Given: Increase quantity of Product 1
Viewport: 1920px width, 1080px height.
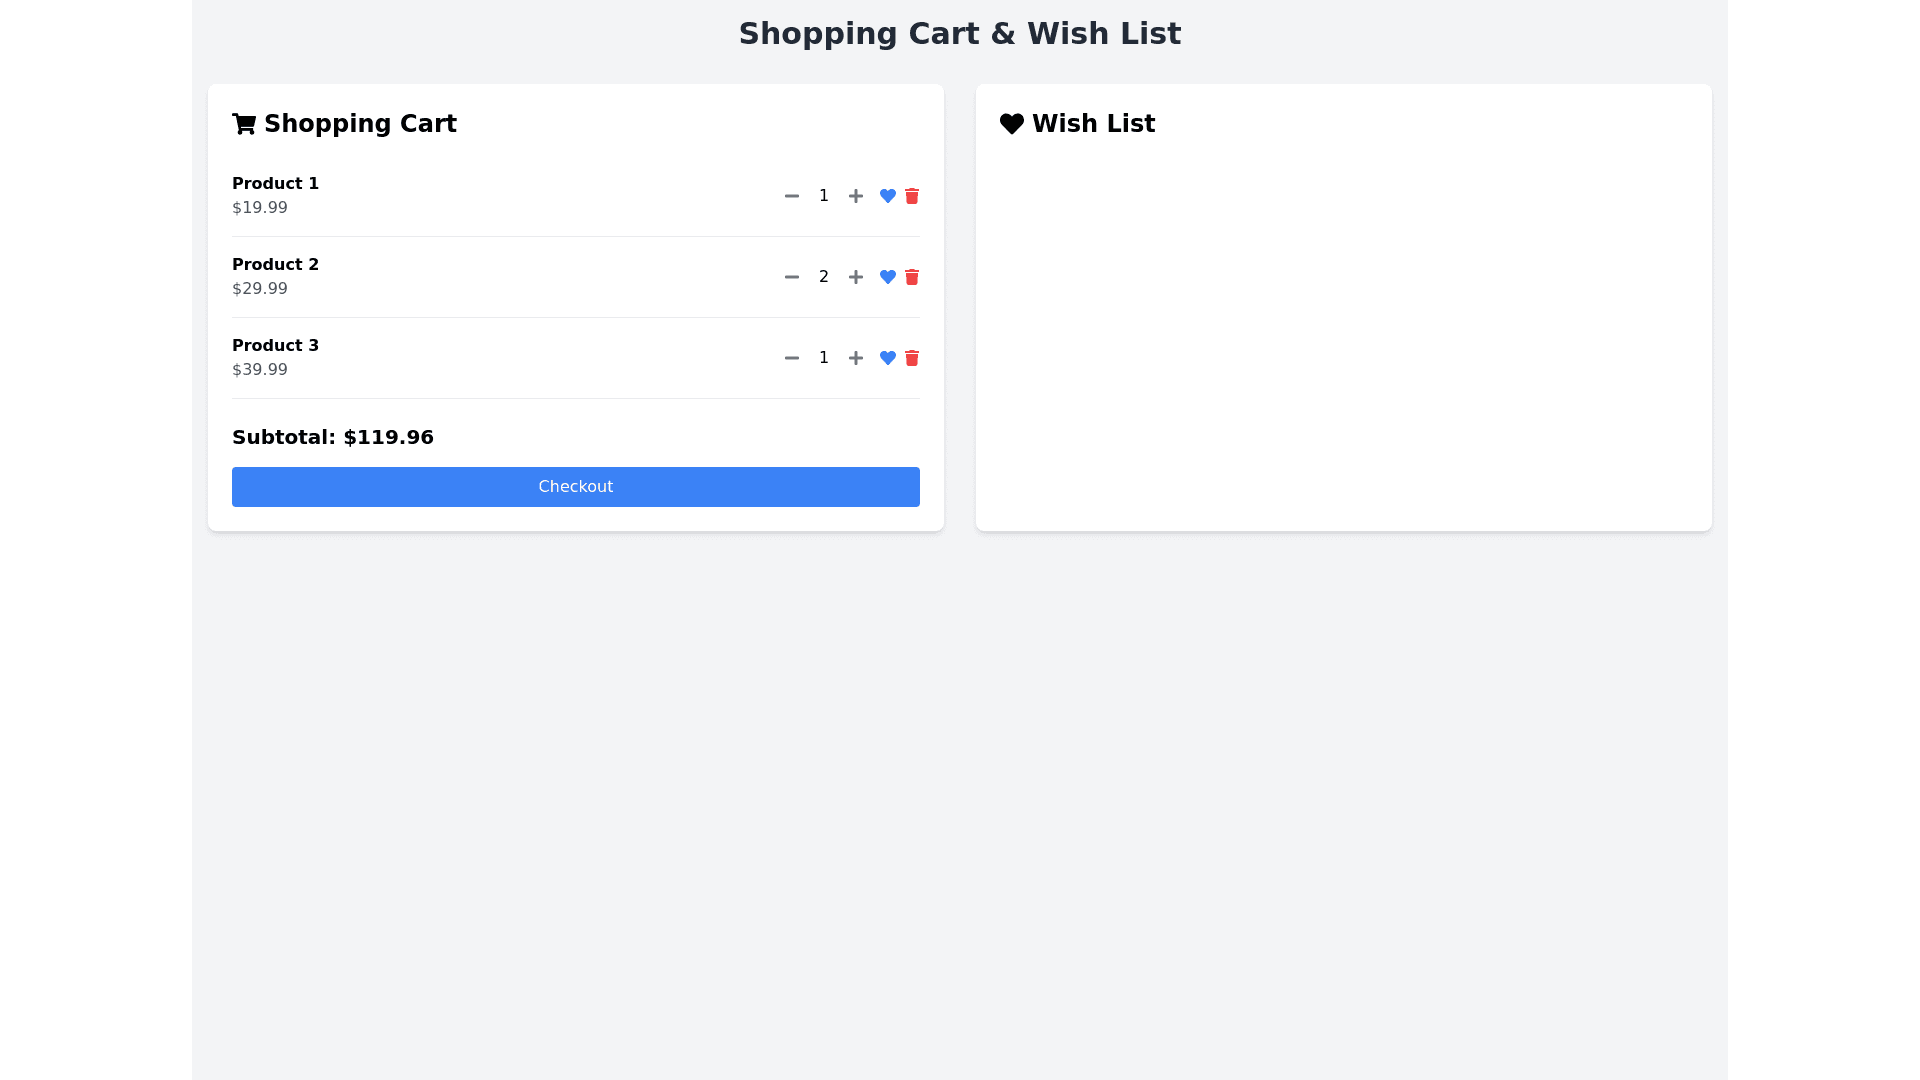Looking at the screenshot, I should 856,196.
